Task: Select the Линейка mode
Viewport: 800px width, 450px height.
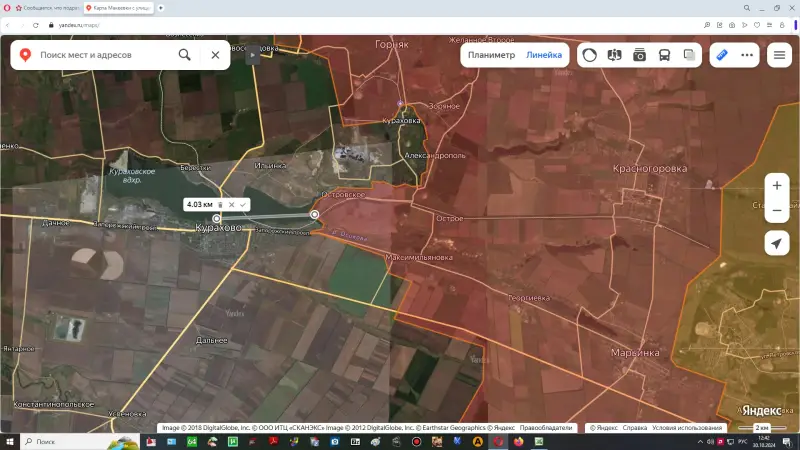Action: tap(544, 55)
